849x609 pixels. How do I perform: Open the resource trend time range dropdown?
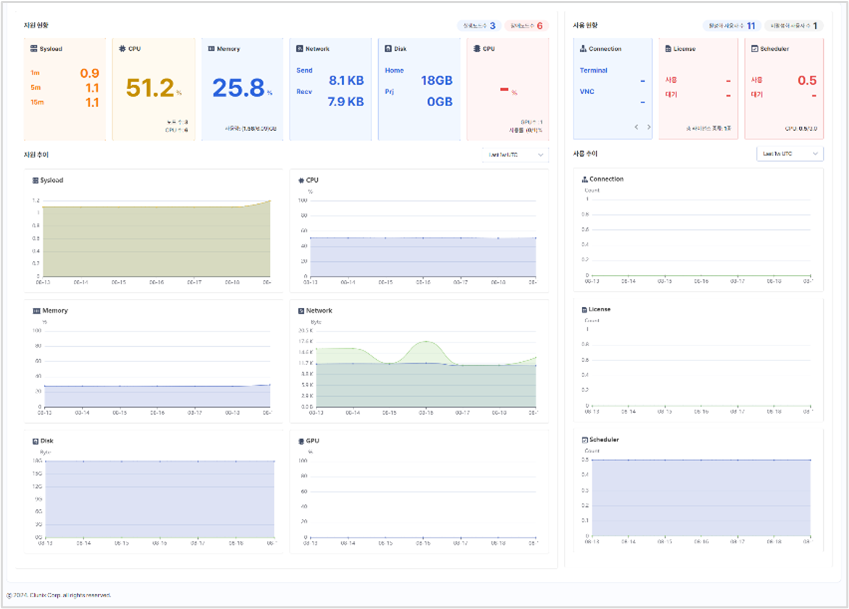coord(514,155)
